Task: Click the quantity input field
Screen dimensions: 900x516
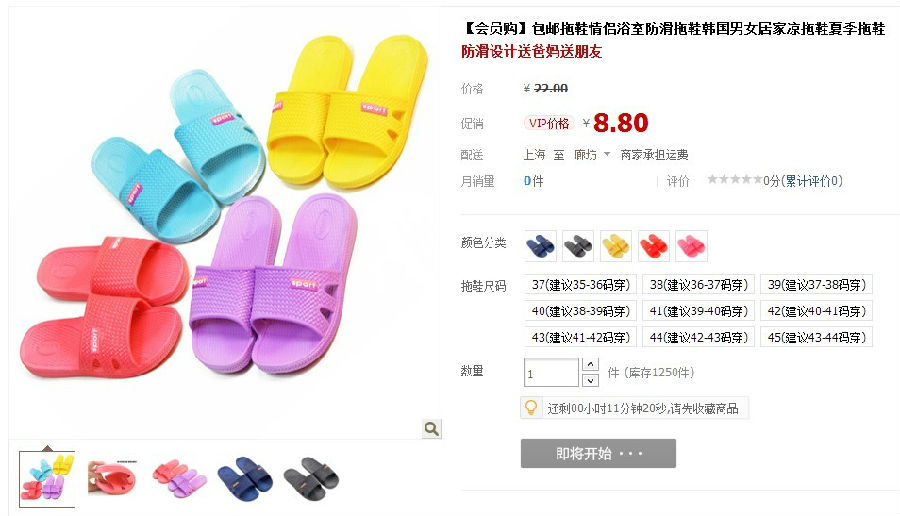Action: coord(551,373)
